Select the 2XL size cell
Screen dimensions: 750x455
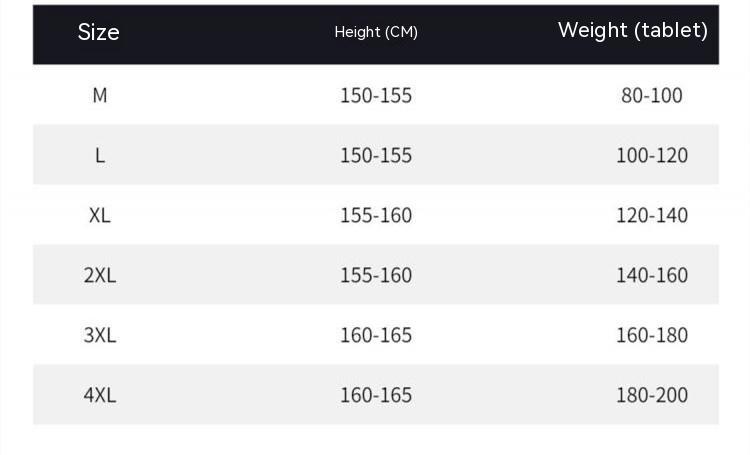click(x=100, y=275)
